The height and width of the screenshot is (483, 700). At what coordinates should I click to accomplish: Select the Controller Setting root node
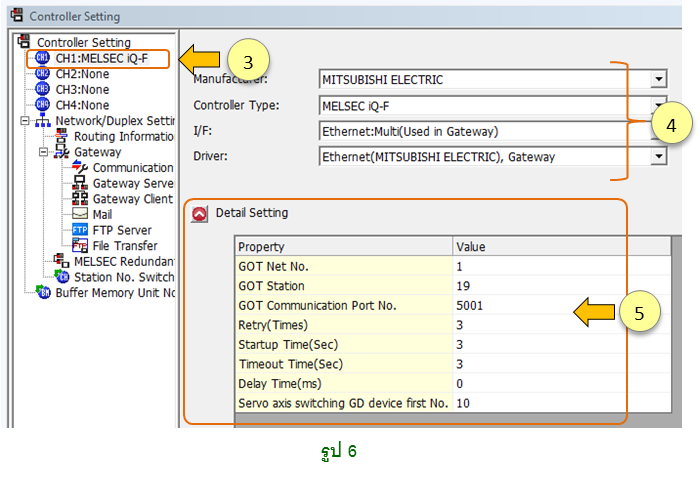(x=84, y=42)
